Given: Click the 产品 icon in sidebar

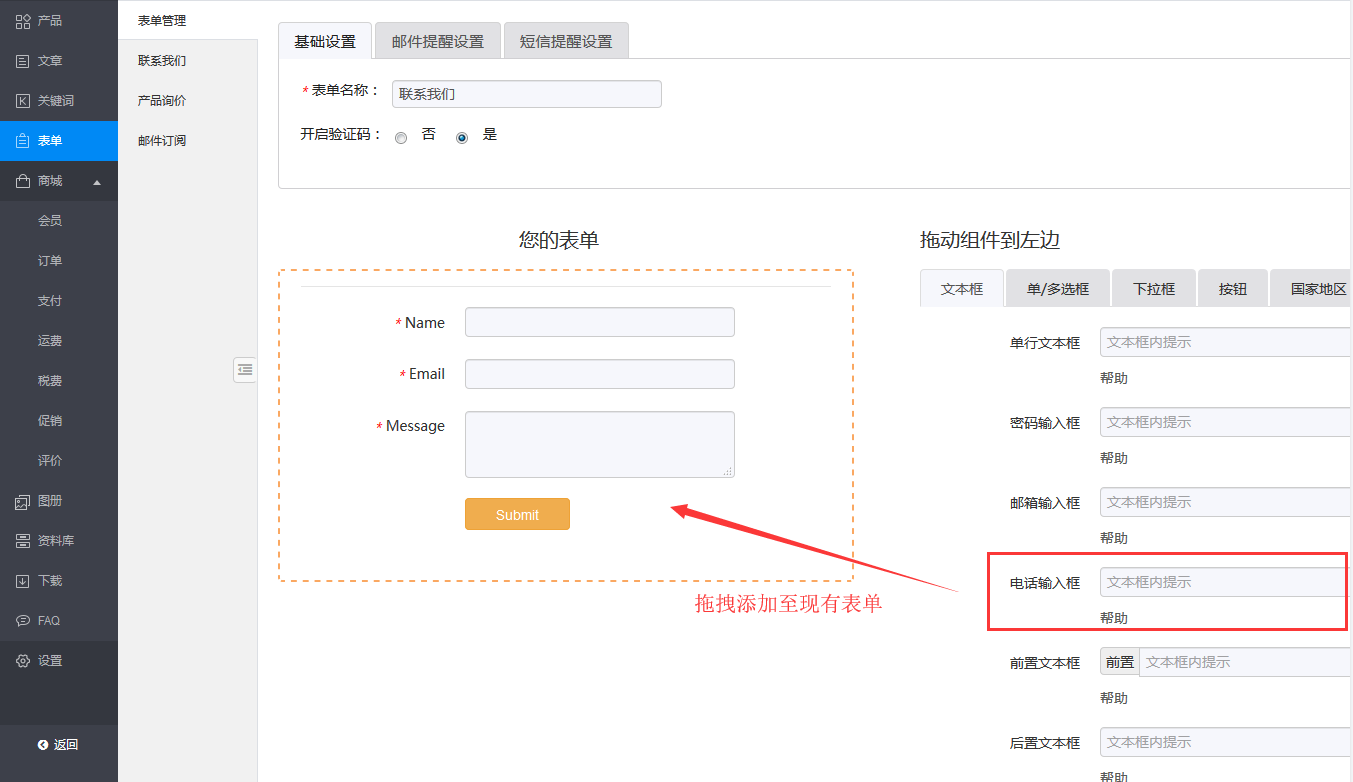Looking at the screenshot, I should (x=22, y=21).
